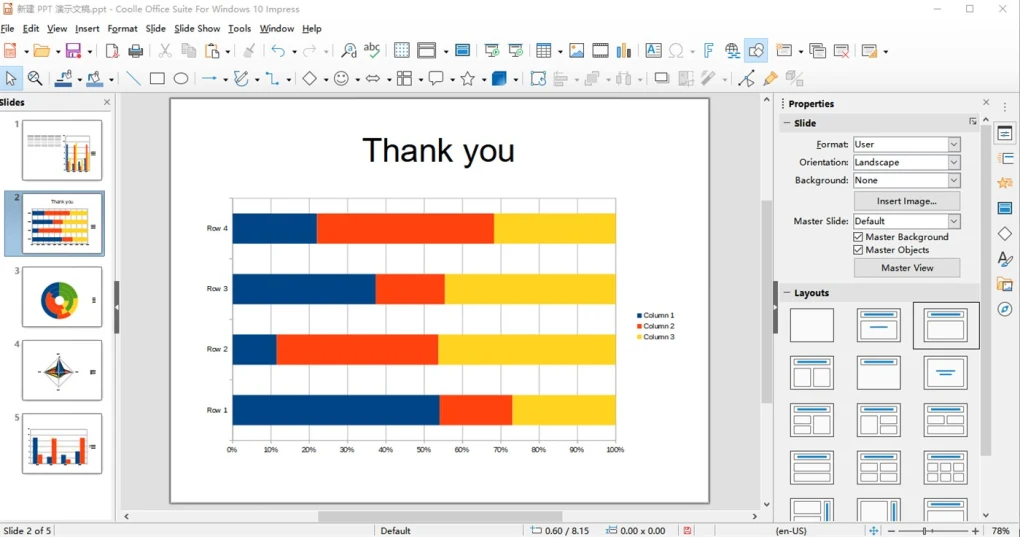Image resolution: width=1020 pixels, height=537 pixels.
Task: Click the Spelling check abc icon
Action: tap(372, 50)
